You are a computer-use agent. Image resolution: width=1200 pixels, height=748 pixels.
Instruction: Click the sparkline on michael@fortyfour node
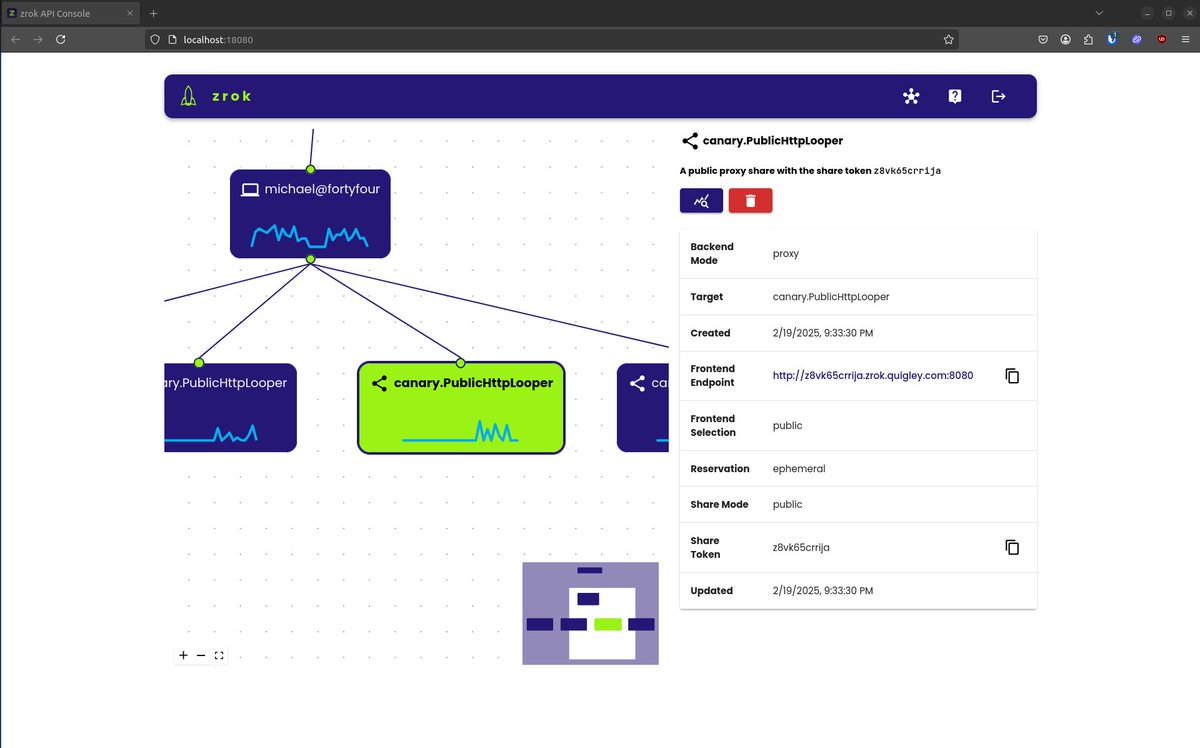(x=310, y=236)
